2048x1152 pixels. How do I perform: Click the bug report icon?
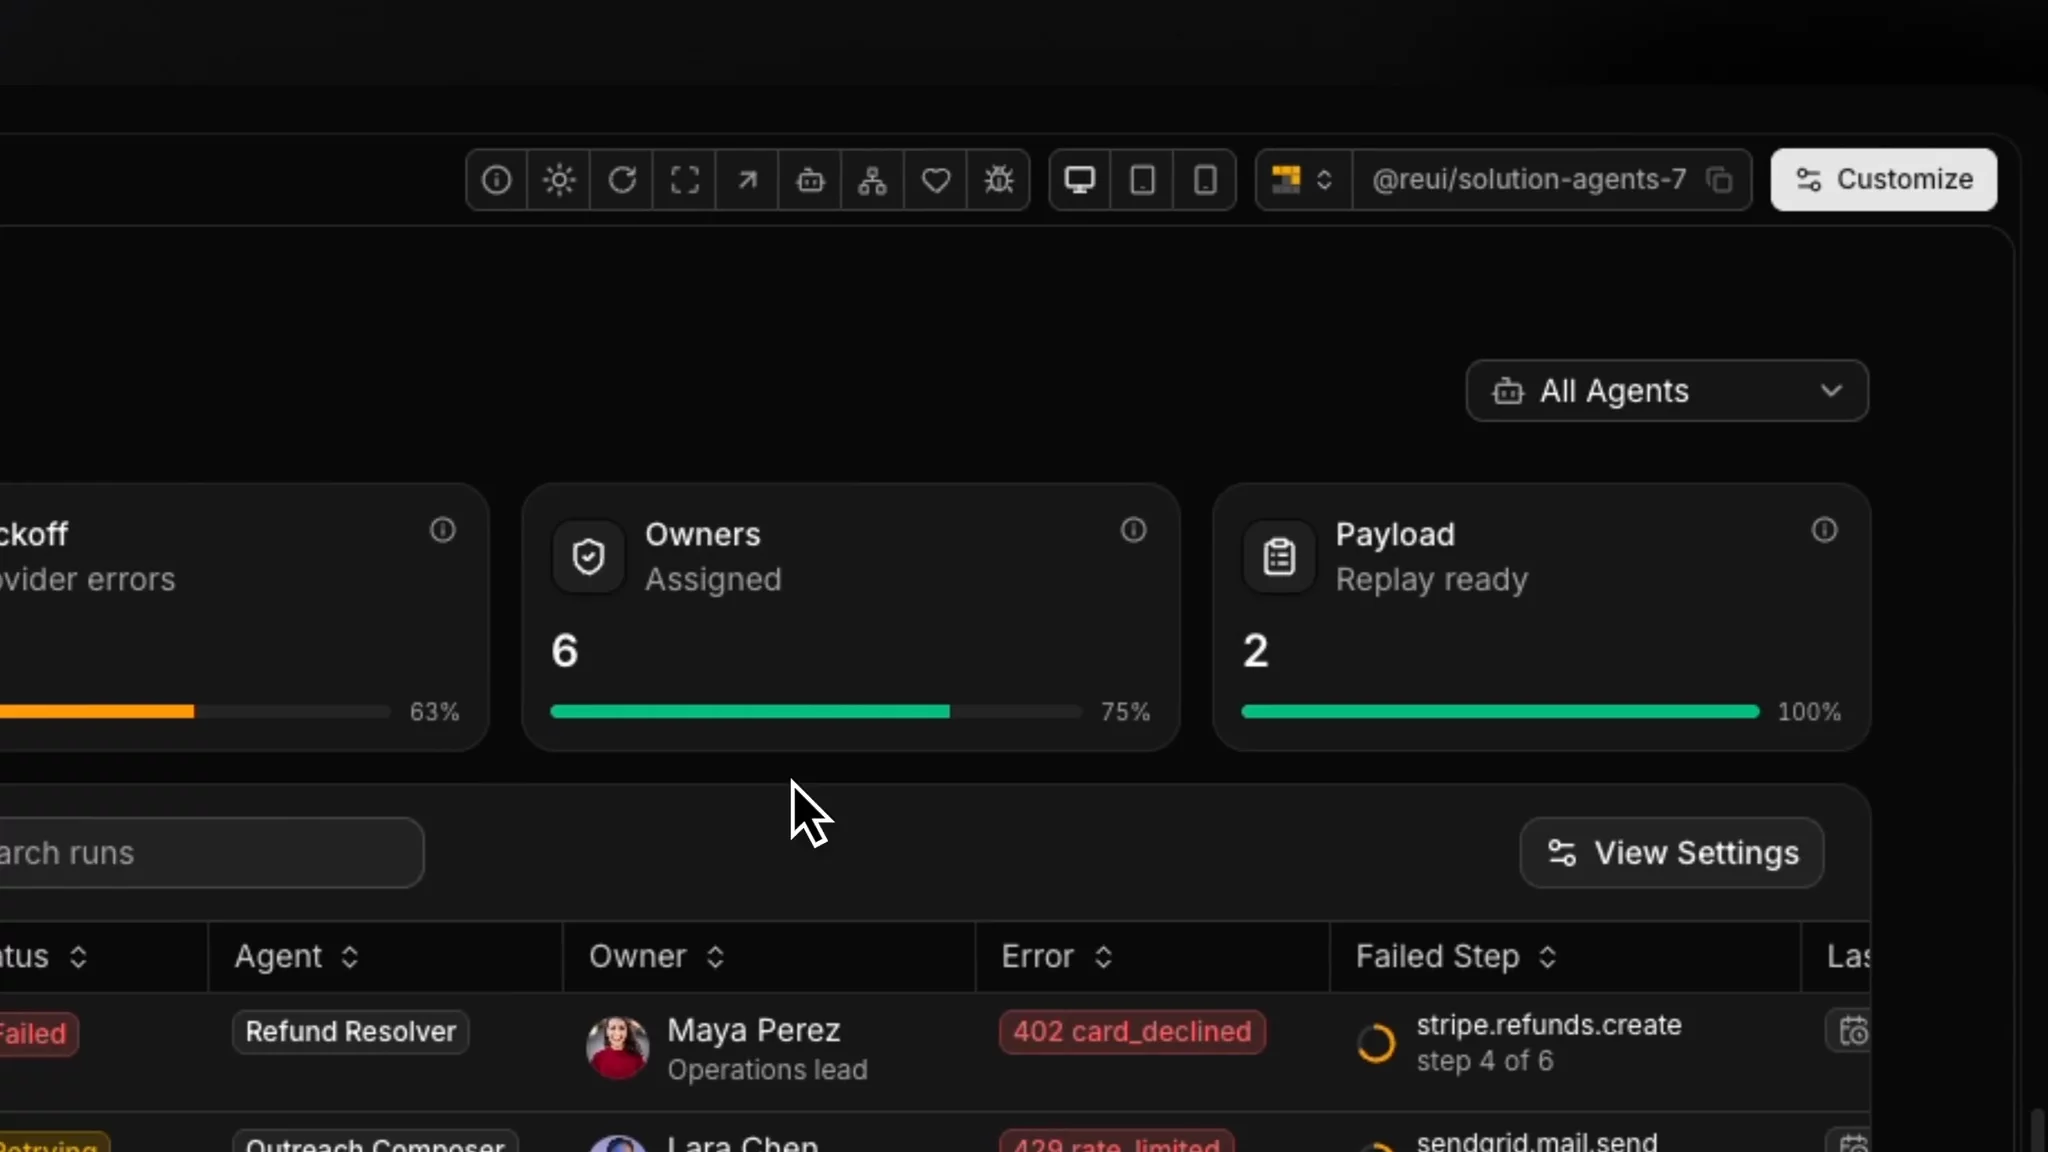(x=998, y=180)
